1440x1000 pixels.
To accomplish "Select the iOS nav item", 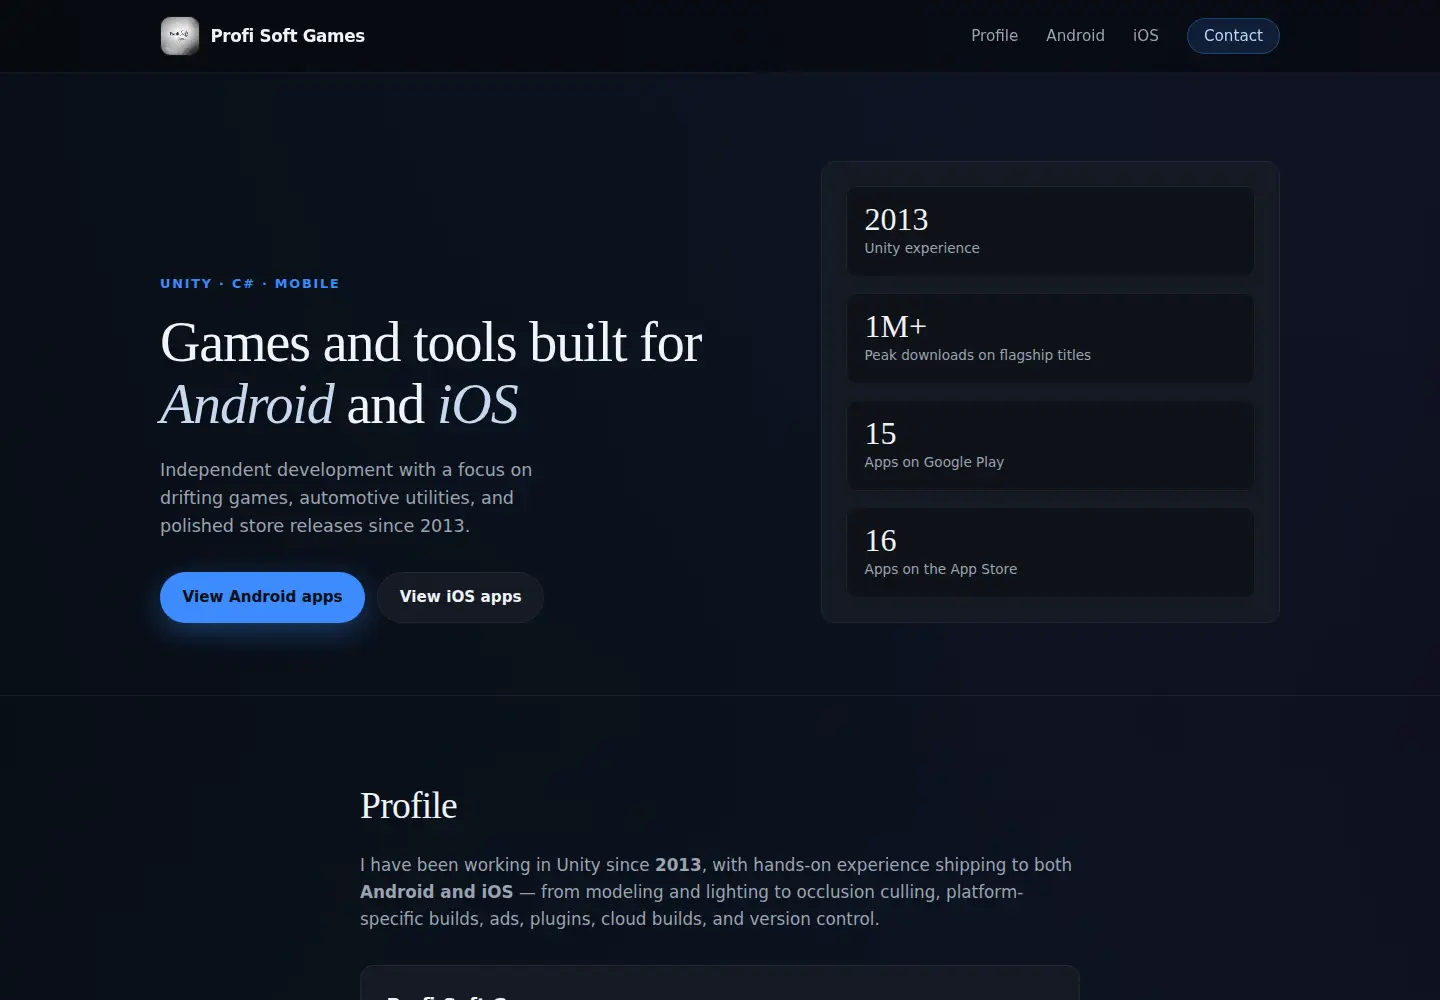I will [x=1146, y=36].
